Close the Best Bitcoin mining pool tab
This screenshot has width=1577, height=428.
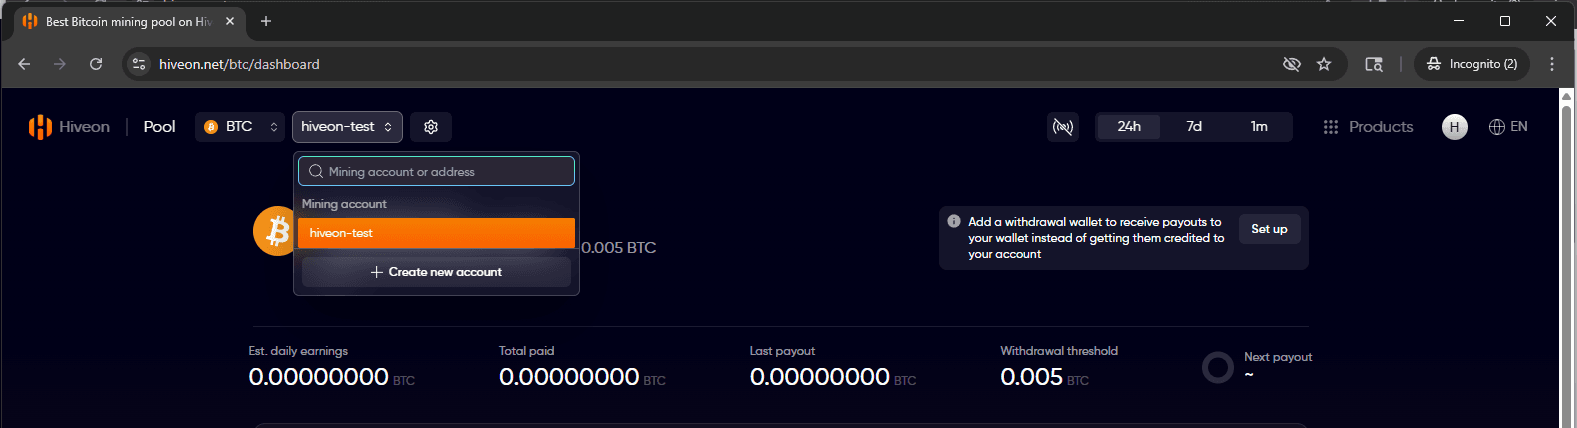230,21
